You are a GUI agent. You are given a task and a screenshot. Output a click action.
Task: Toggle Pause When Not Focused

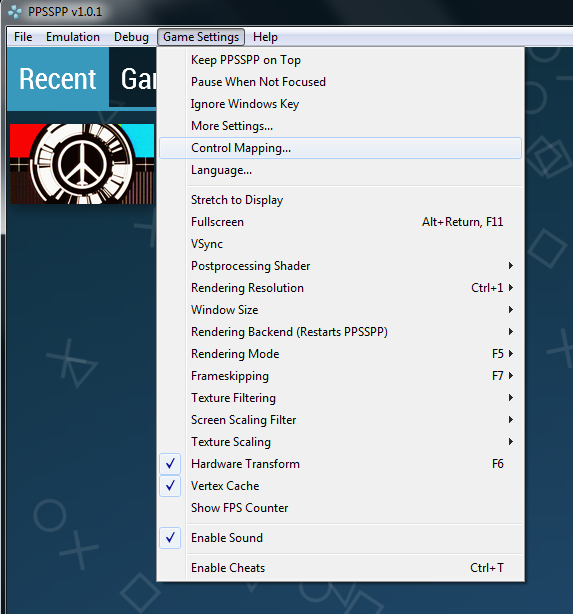tap(340, 82)
